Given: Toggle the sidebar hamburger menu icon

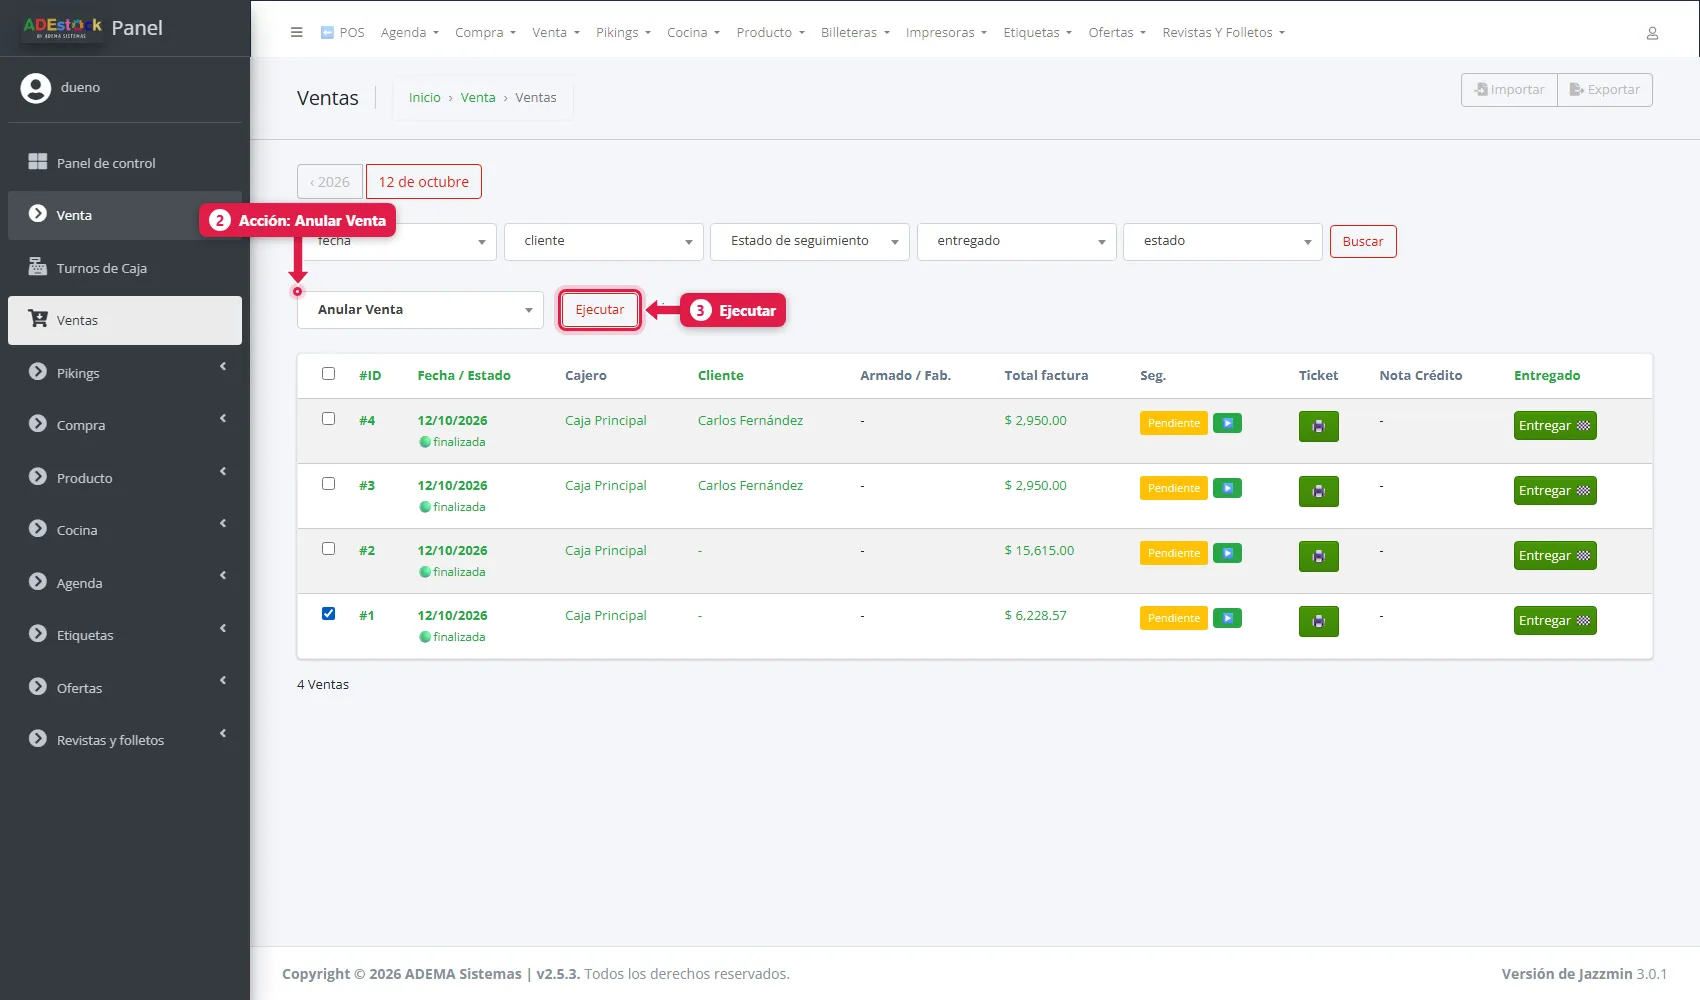Looking at the screenshot, I should coord(296,32).
